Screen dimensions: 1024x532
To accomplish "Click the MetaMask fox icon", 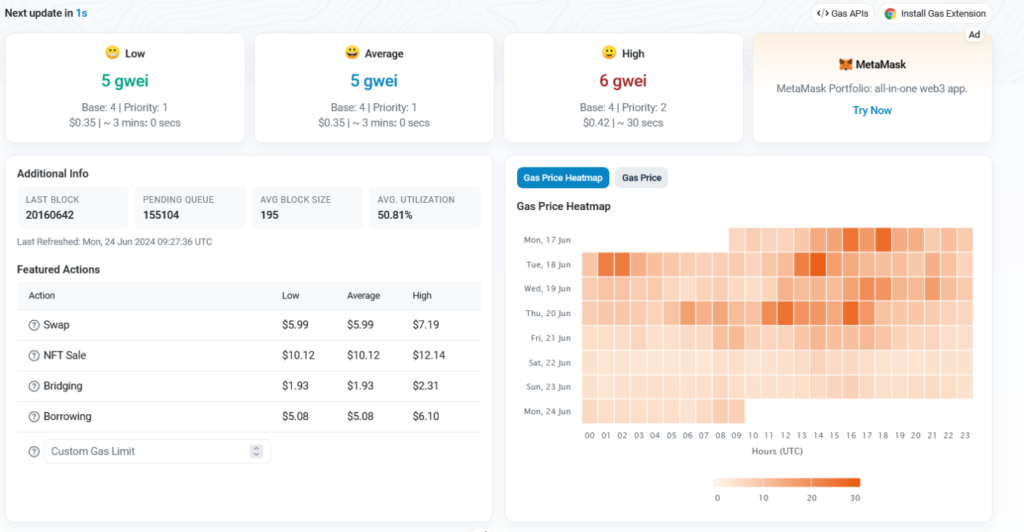I will point(846,64).
